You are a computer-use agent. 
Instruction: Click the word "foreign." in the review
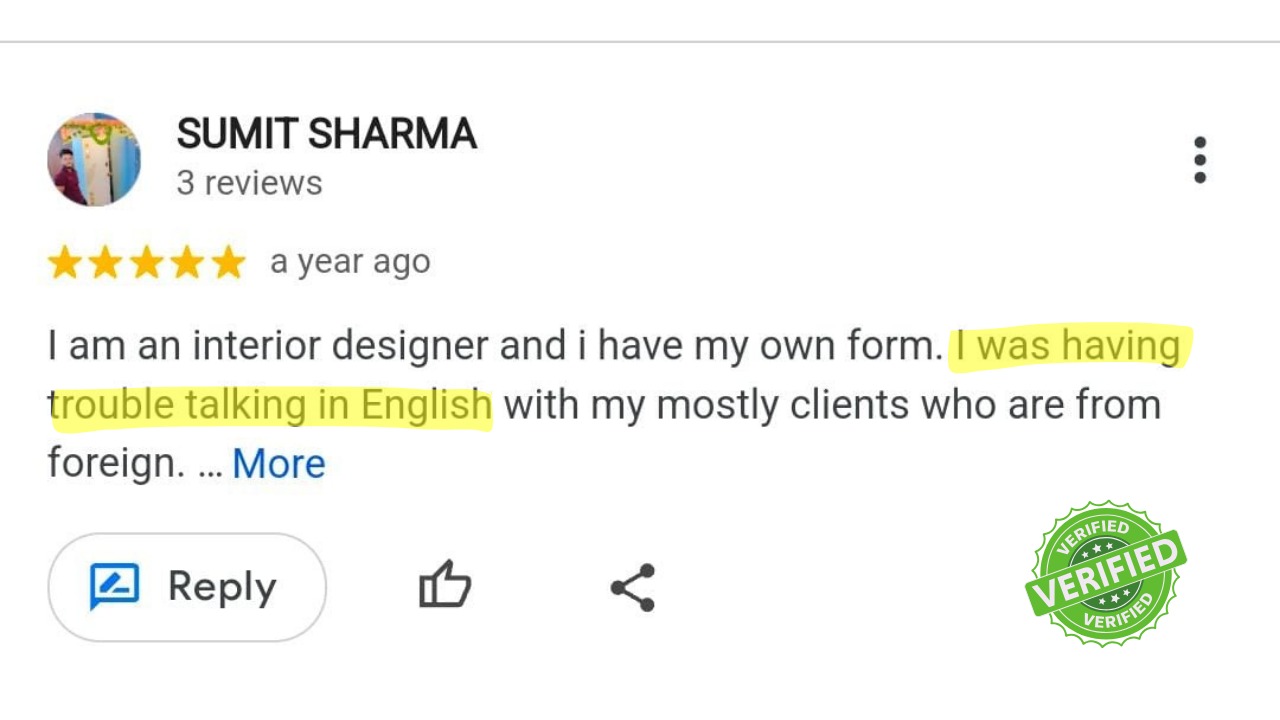pyautogui.click(x=116, y=464)
